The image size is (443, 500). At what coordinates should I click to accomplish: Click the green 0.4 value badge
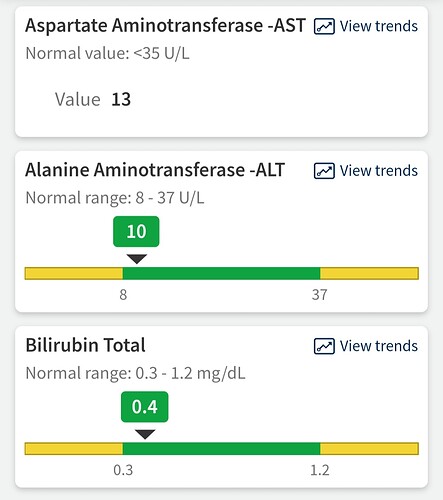145,407
